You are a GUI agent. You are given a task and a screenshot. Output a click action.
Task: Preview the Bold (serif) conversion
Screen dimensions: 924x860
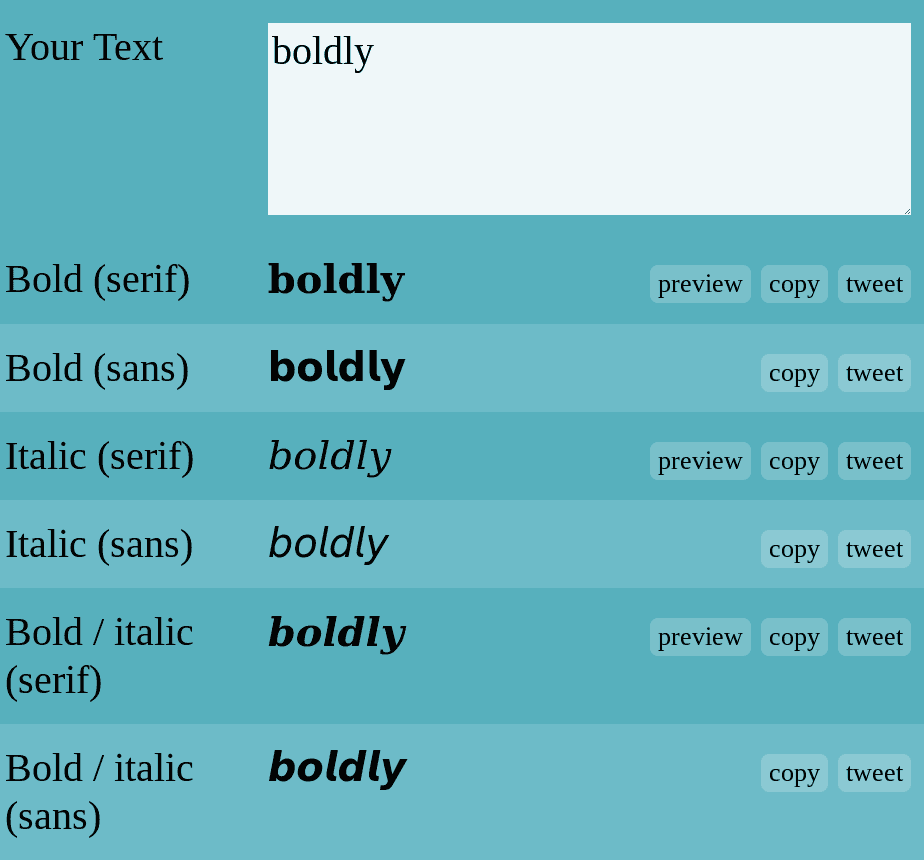coord(700,283)
